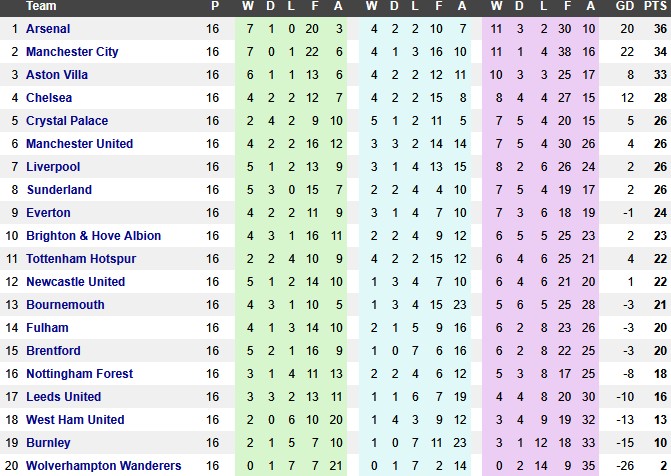Select the Liverpool team link

click(53, 166)
